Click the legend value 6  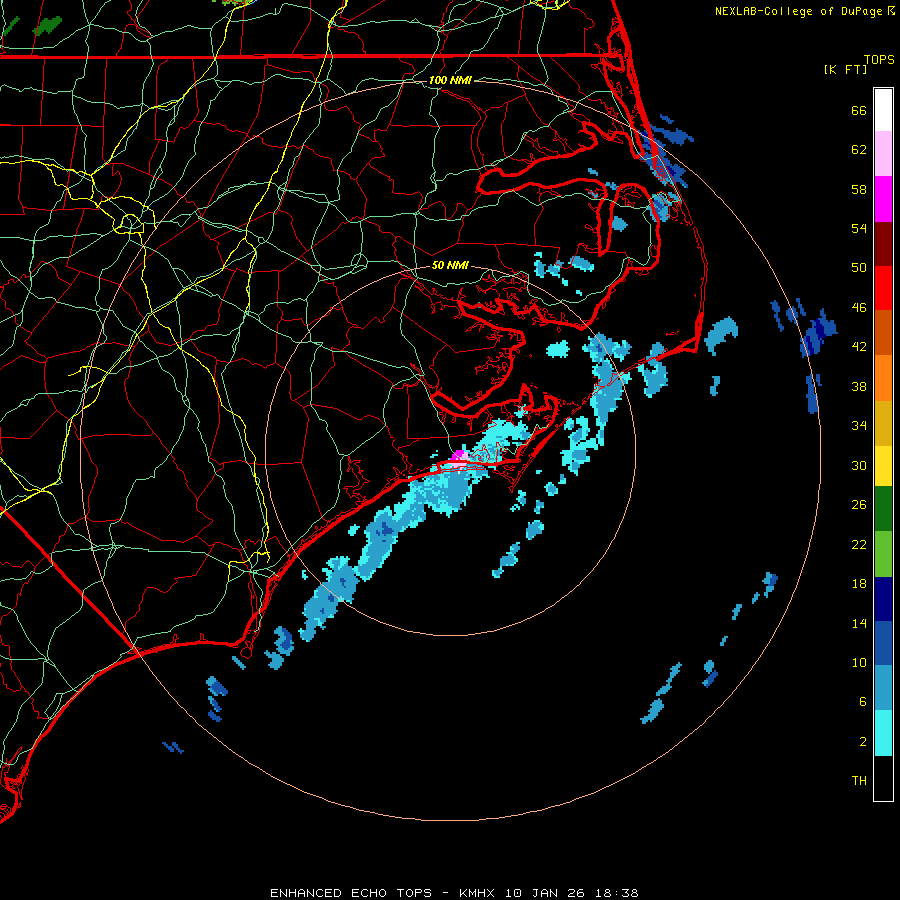(x=863, y=702)
